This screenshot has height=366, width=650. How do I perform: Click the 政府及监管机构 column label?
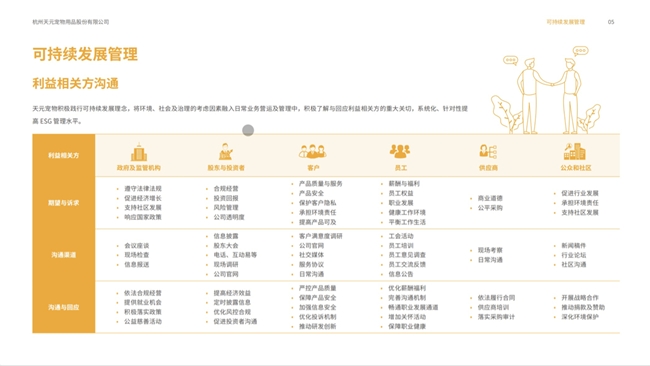[139, 168]
